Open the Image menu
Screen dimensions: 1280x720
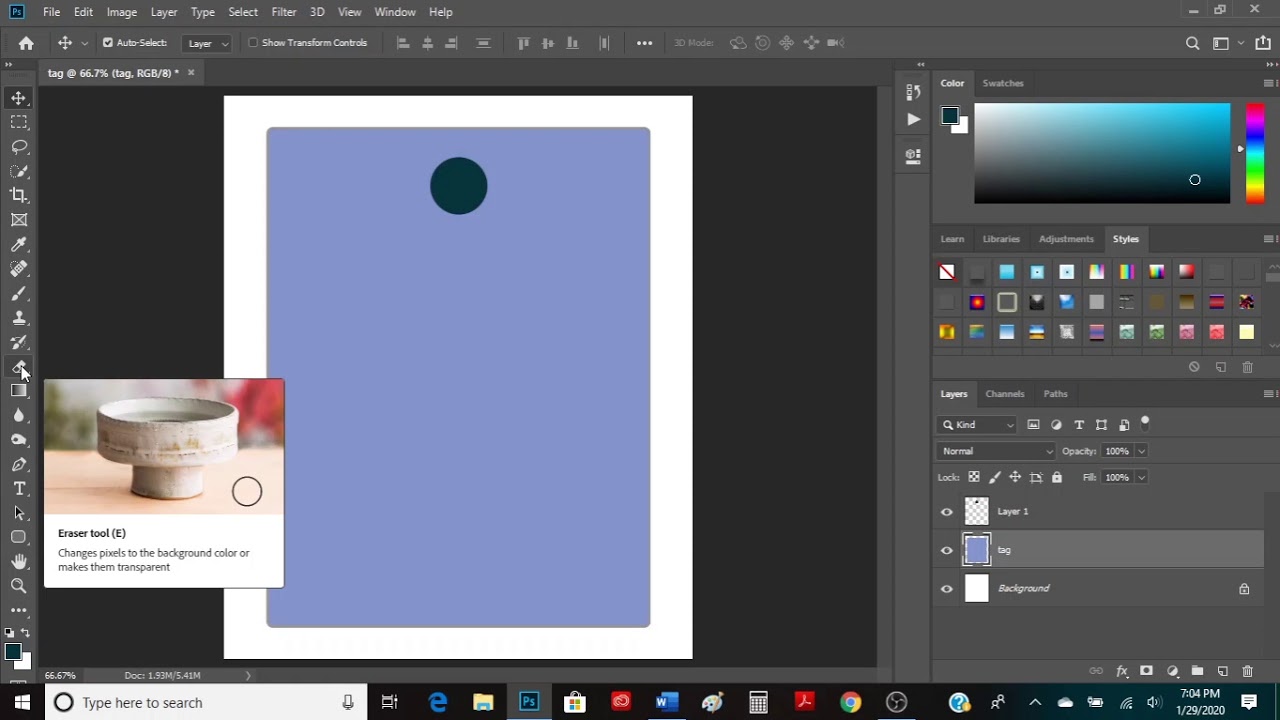coord(122,12)
